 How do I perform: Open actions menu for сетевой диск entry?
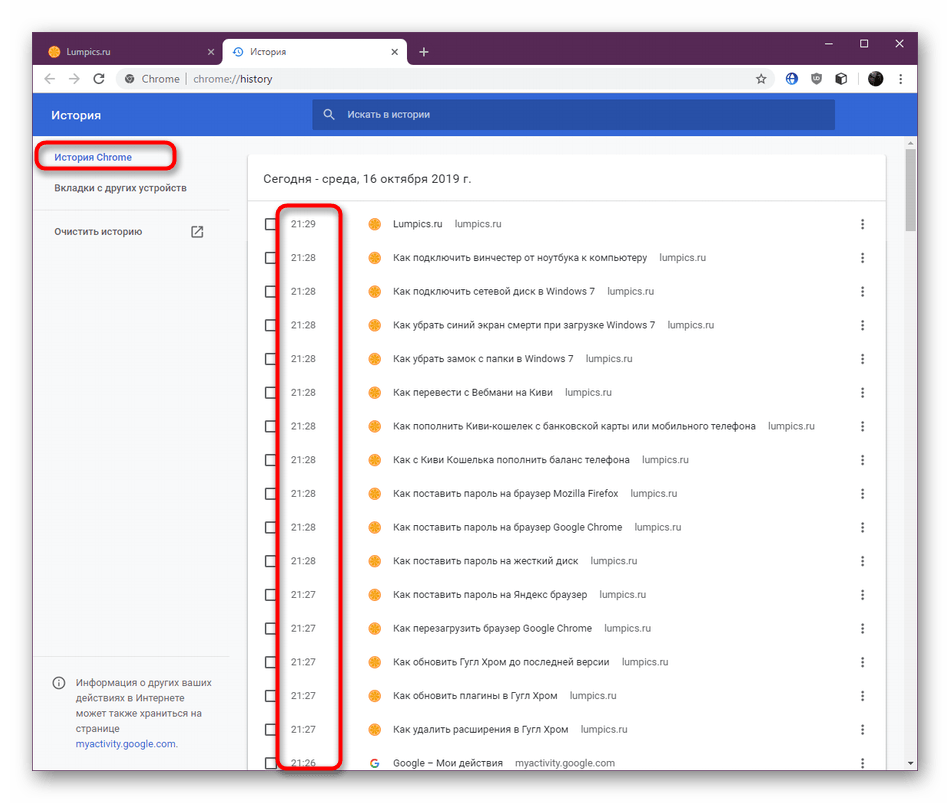862,292
